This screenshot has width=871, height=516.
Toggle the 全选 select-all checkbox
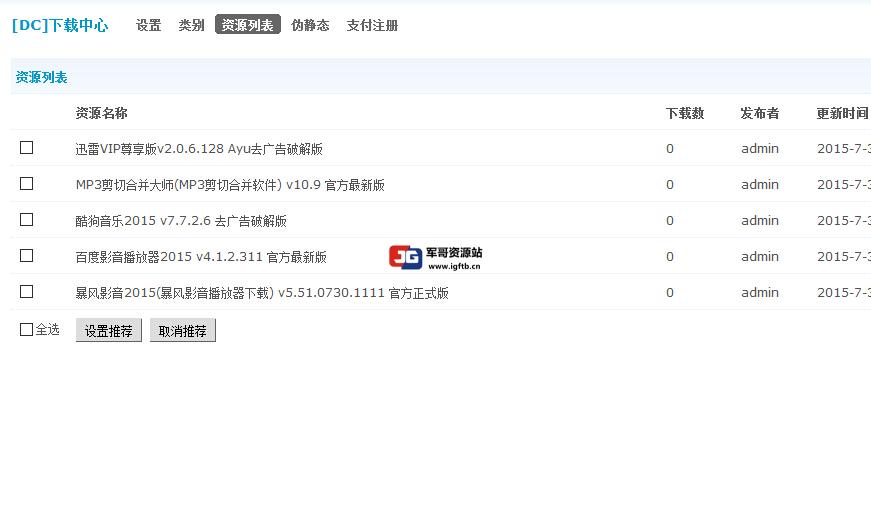26,330
